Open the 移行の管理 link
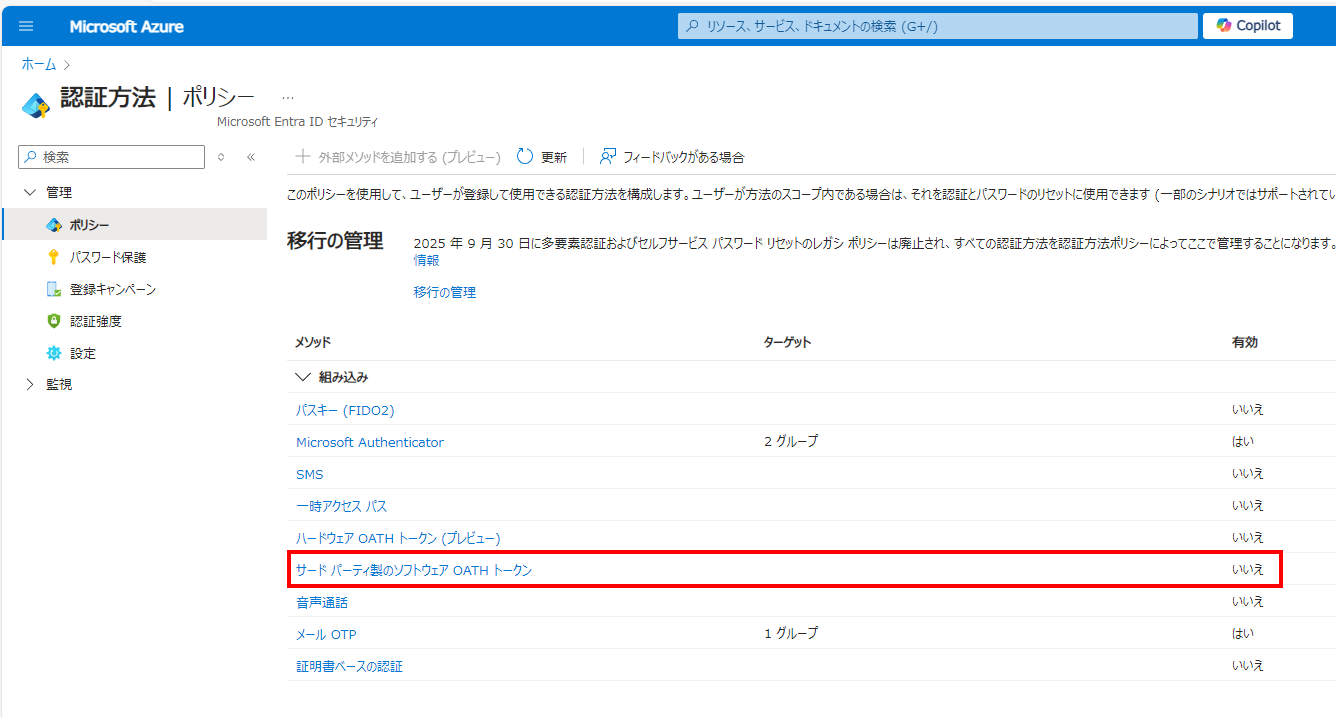The height and width of the screenshot is (717, 1336). coord(444,291)
